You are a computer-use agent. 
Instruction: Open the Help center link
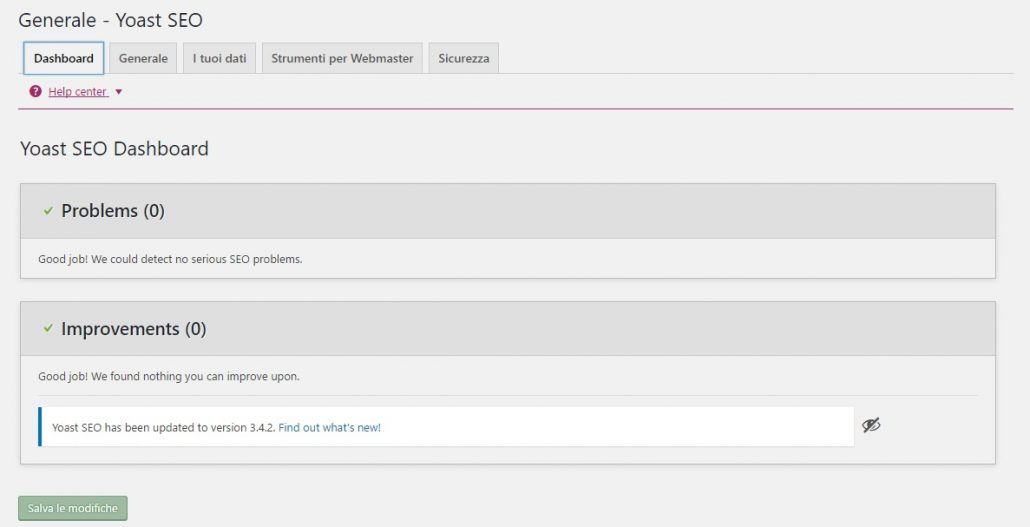(x=78, y=92)
